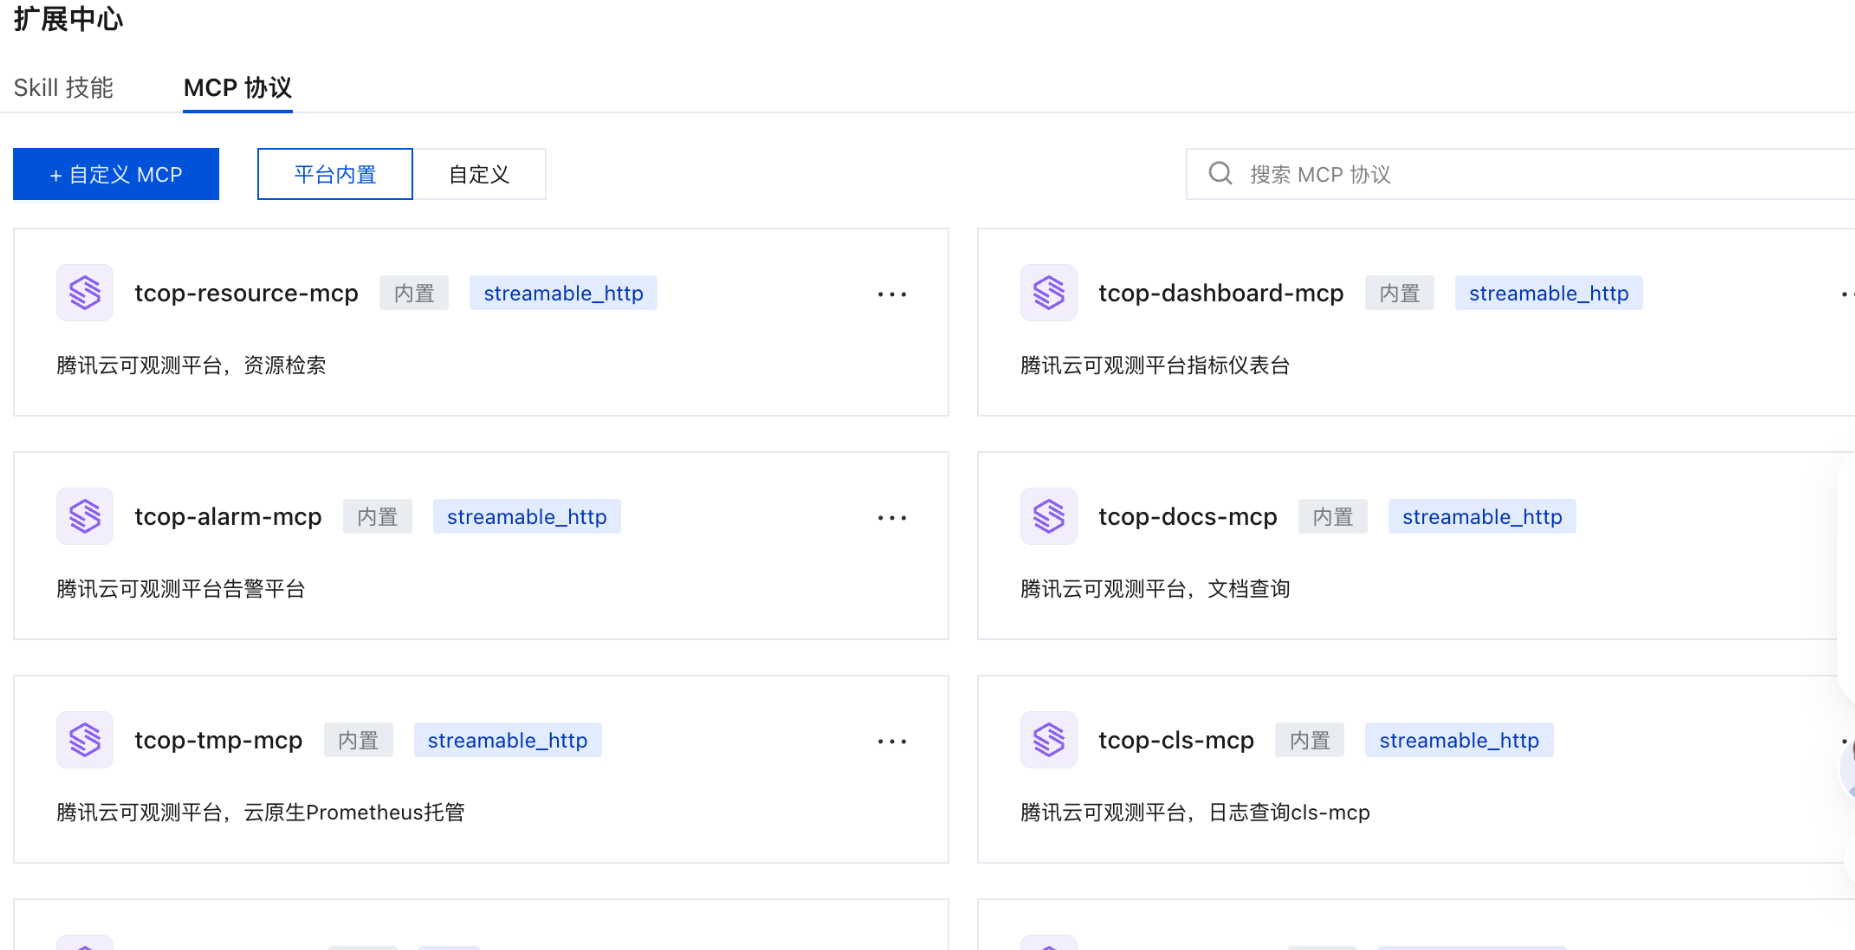Click the 内置 badge on tcop-tmp-mcp

358,741
